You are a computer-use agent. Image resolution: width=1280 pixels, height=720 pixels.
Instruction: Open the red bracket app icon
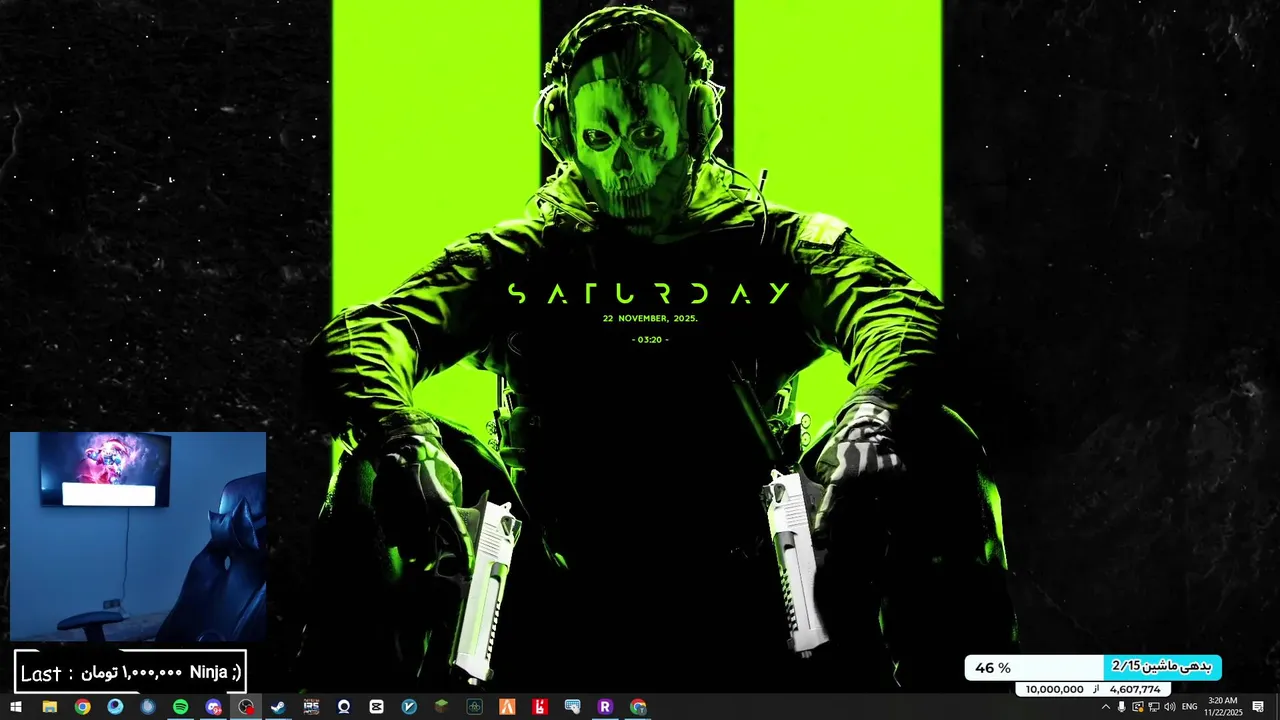[x=540, y=707]
